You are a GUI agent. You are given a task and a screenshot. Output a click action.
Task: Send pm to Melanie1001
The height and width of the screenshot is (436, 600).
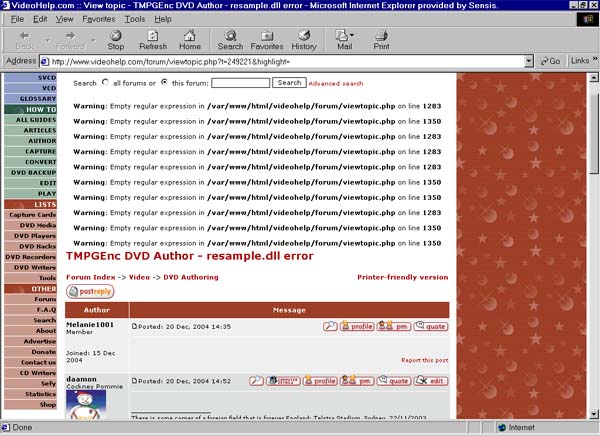[394, 326]
